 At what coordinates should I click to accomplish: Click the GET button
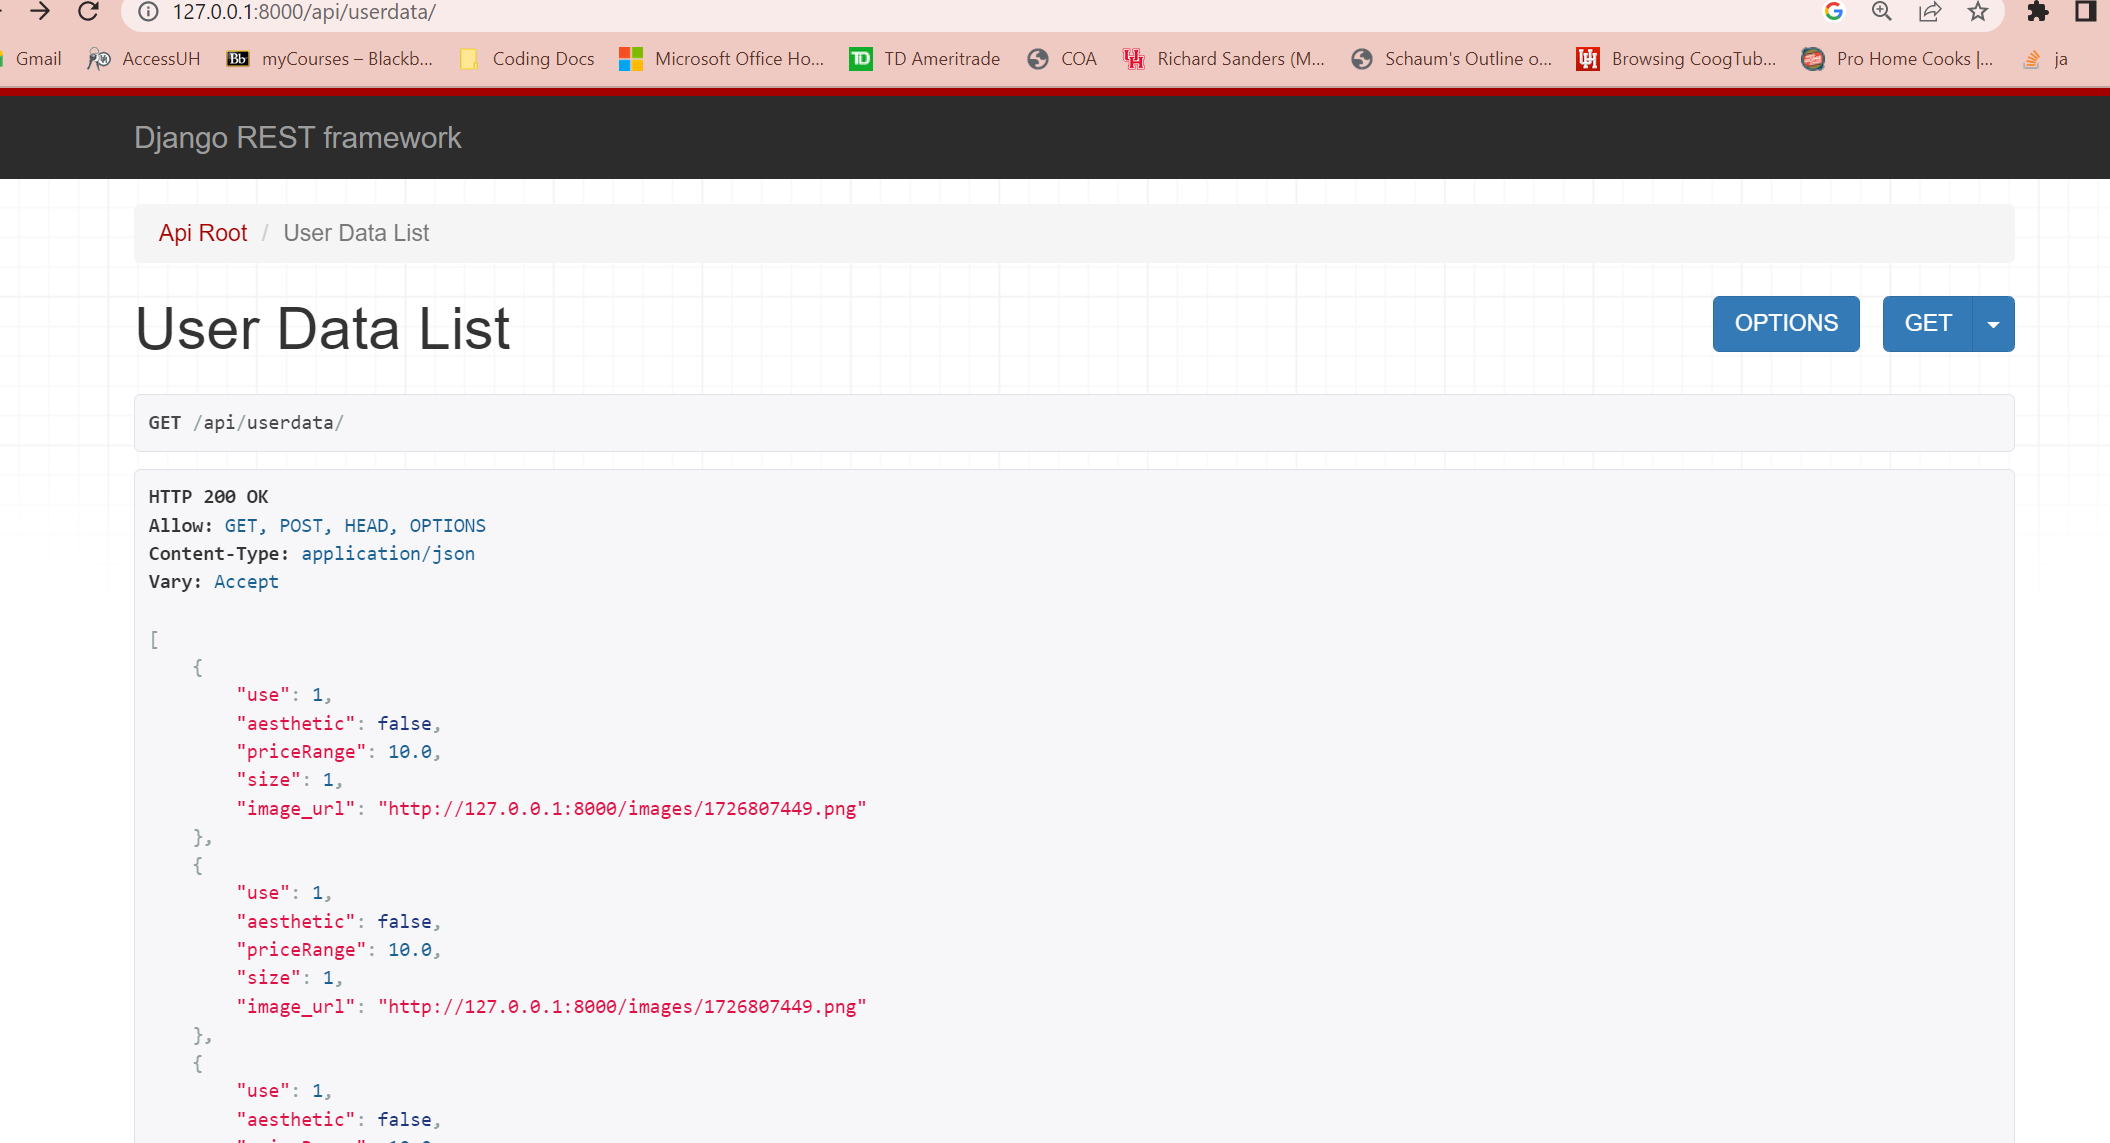point(1927,324)
